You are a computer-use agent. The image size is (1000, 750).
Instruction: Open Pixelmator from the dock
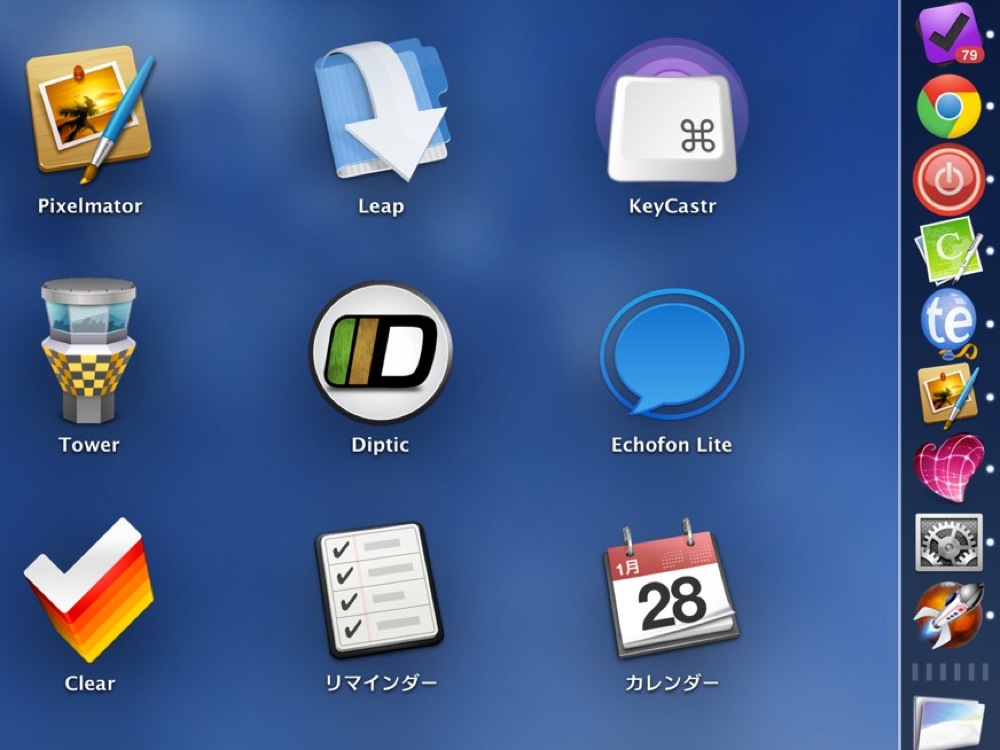948,395
